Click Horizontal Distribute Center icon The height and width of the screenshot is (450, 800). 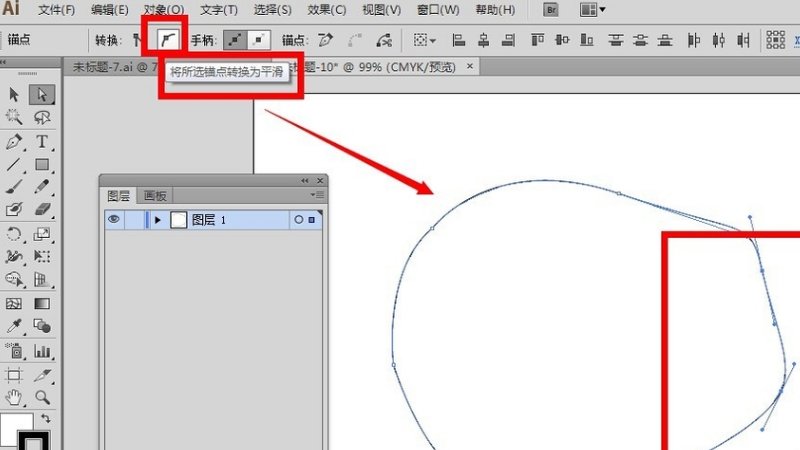719,40
